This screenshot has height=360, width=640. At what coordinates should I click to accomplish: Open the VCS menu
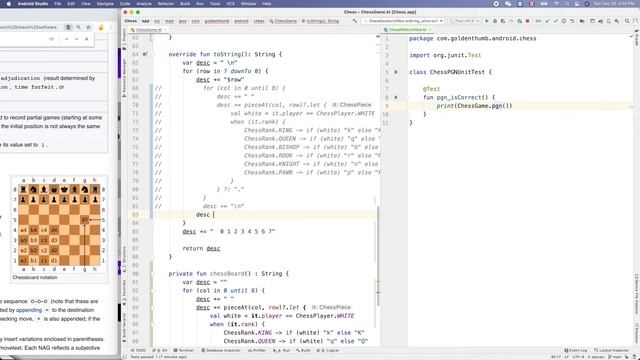tap(231, 4)
